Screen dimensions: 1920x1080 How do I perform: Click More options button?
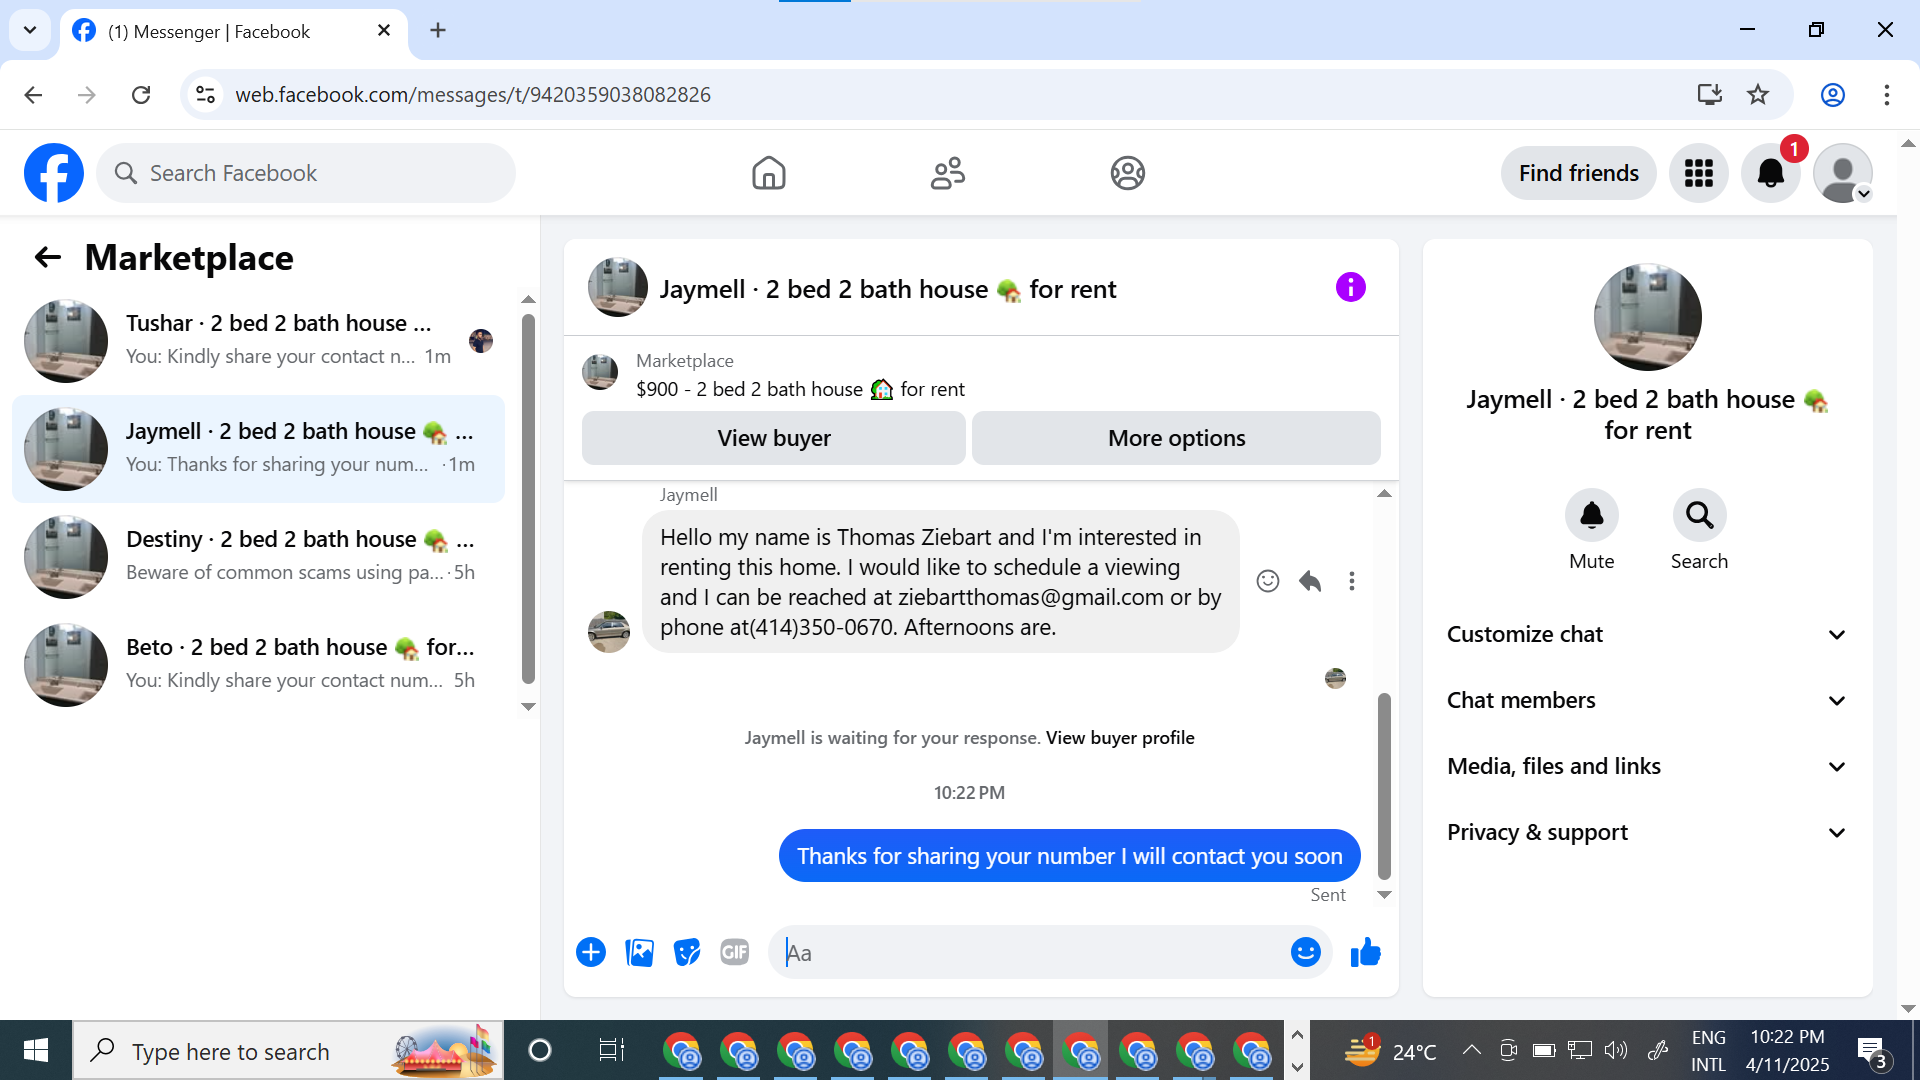click(1176, 438)
